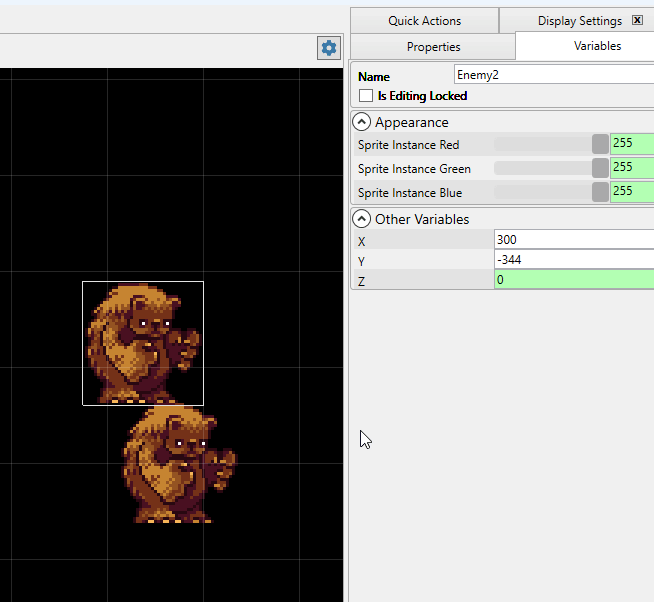Click the Z variable input field
The image size is (654, 602).
tap(573, 281)
